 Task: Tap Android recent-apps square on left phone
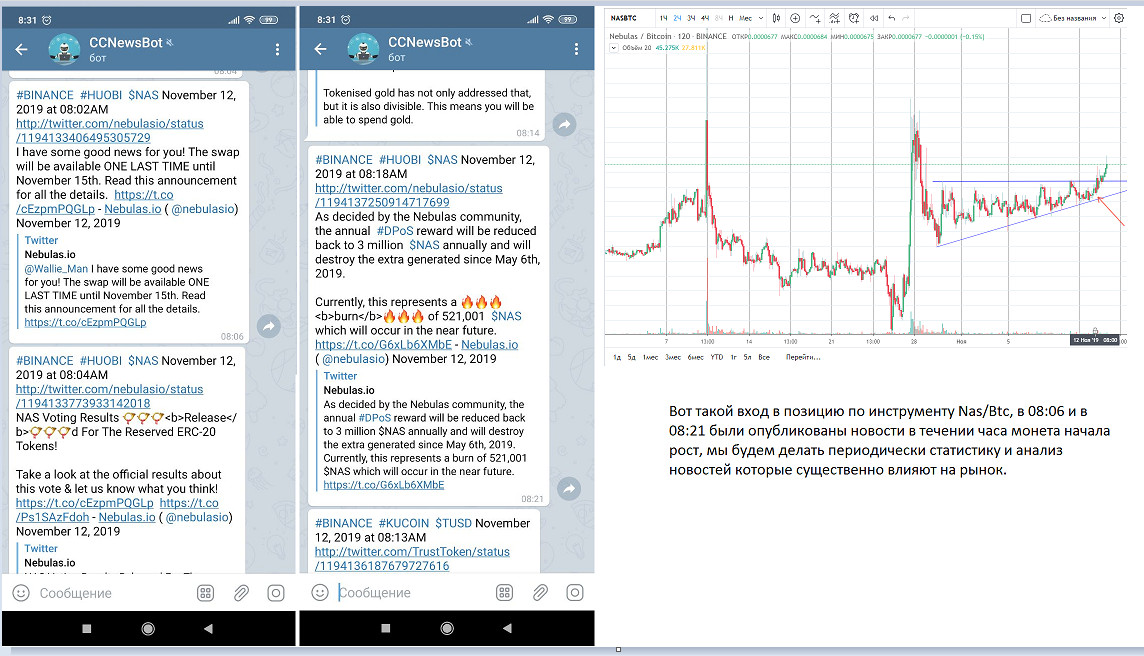point(87,628)
